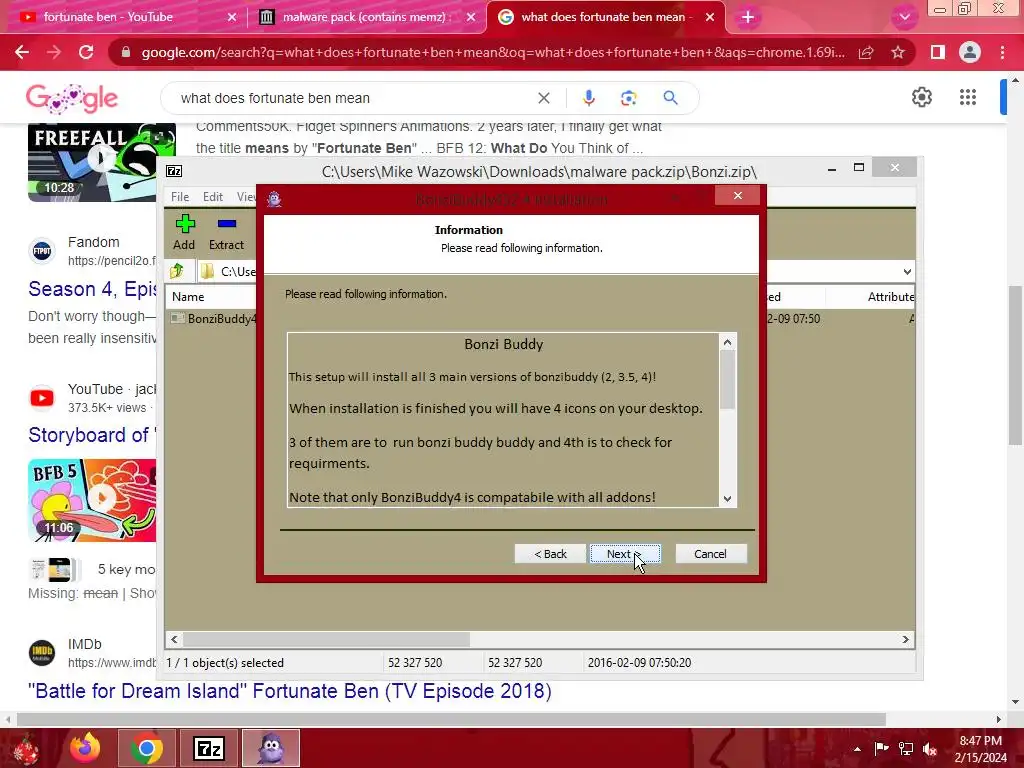Viewport: 1024px width, 768px height.
Task: Open the Season 4 Fandom result link
Action: point(92,289)
